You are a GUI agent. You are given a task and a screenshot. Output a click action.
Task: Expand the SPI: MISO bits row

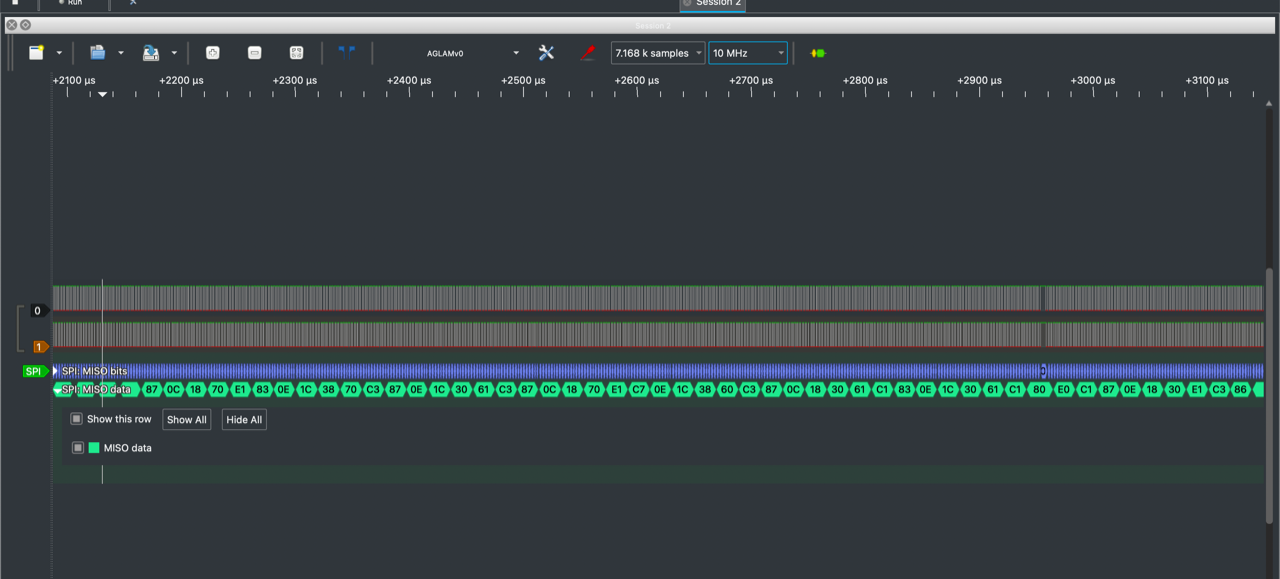(56, 371)
